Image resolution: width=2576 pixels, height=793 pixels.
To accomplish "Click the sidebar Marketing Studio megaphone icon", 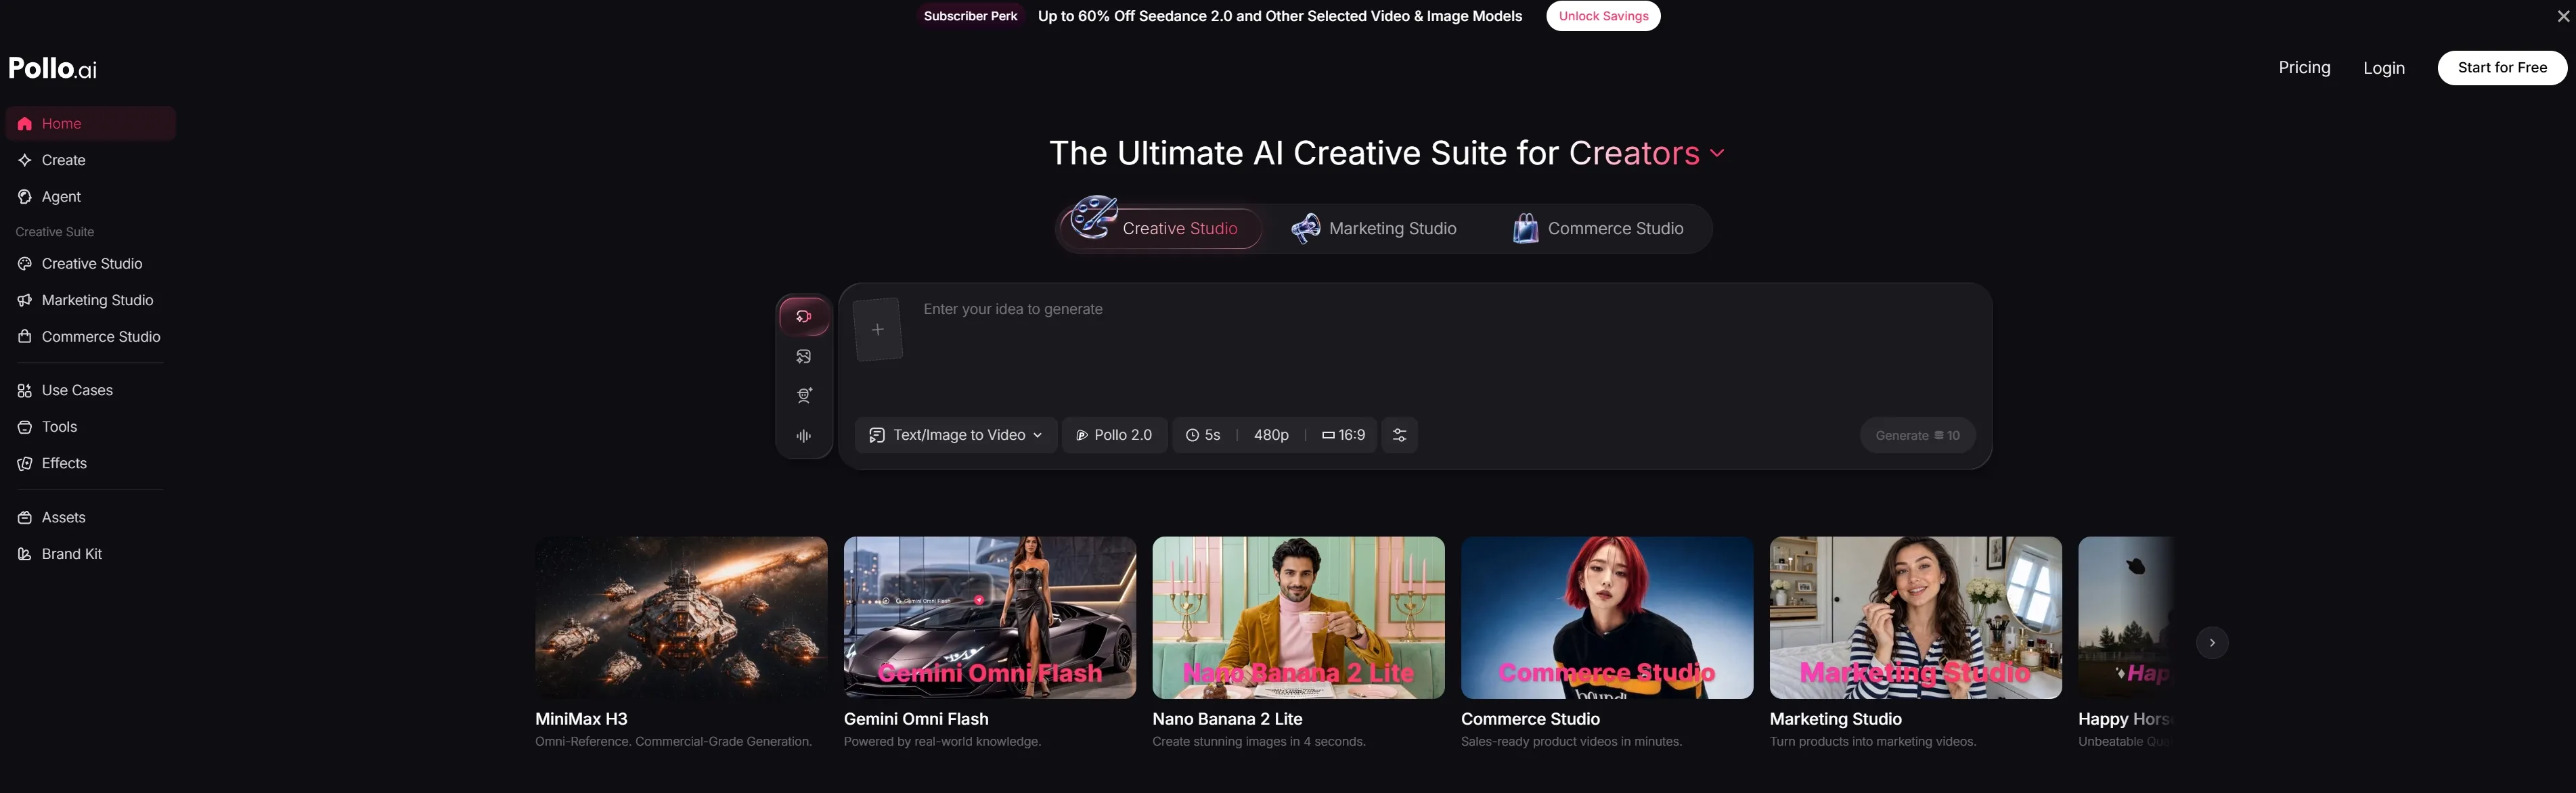I will [25, 300].
